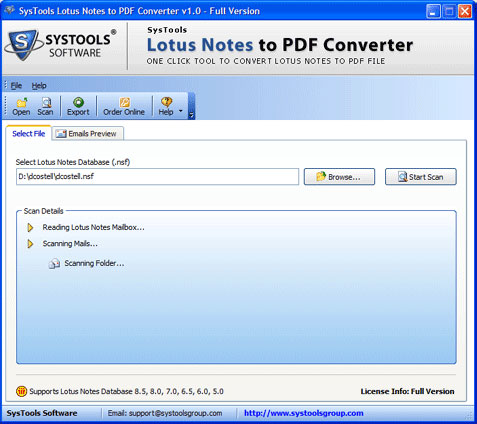
Task: Click the Scan toolbar icon
Action: pos(45,107)
